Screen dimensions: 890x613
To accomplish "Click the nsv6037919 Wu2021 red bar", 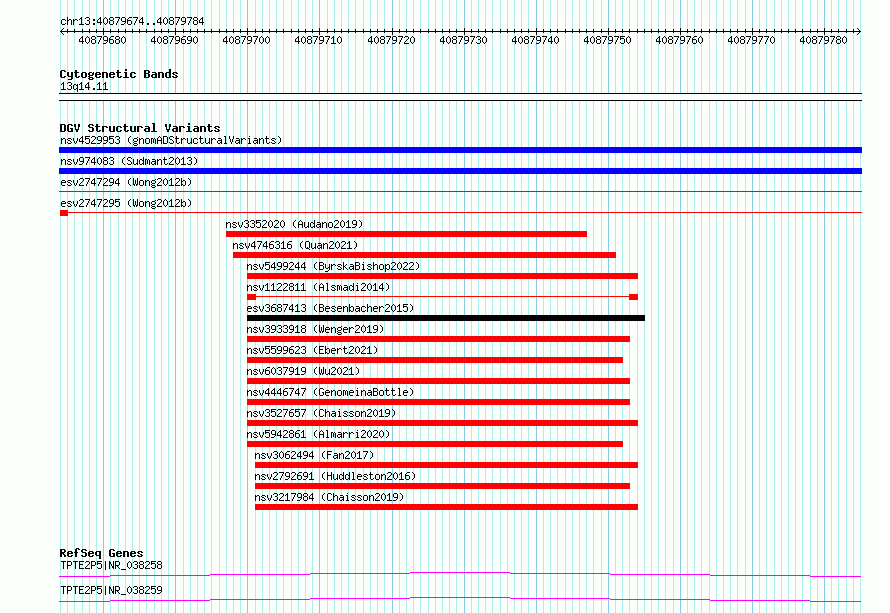I will (x=439, y=381).
